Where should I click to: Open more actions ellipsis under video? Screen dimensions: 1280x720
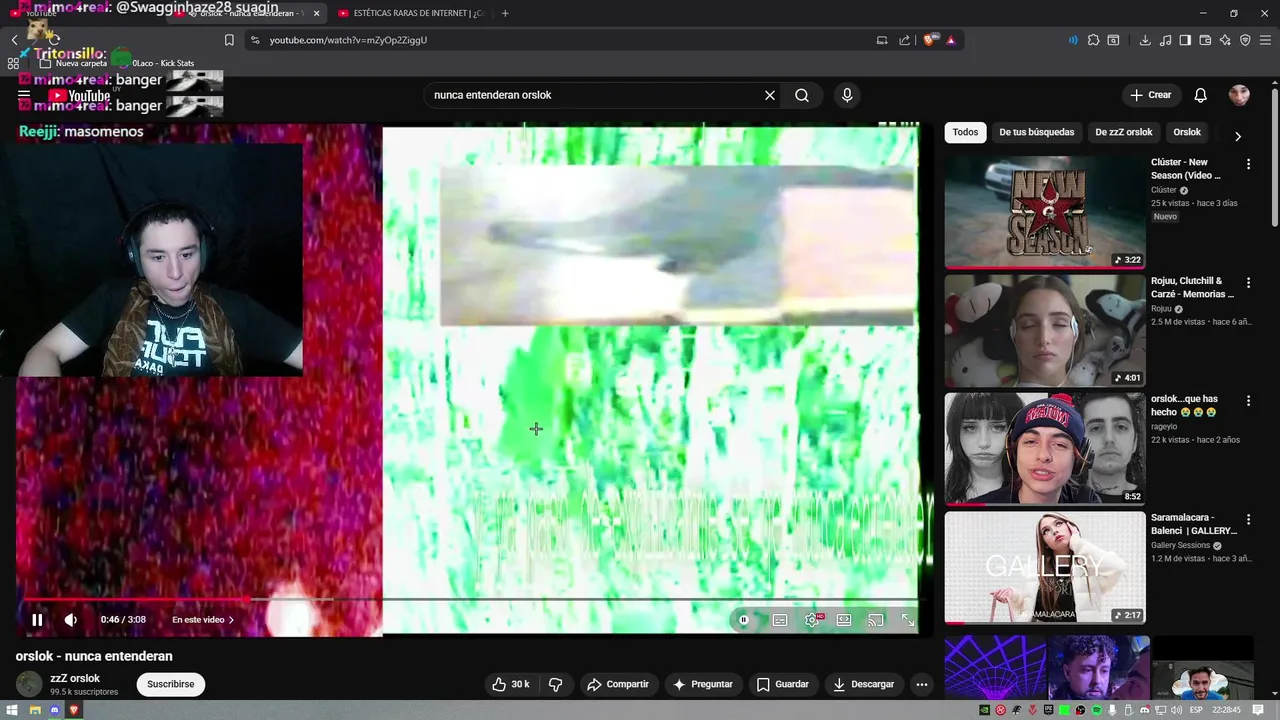(x=922, y=684)
